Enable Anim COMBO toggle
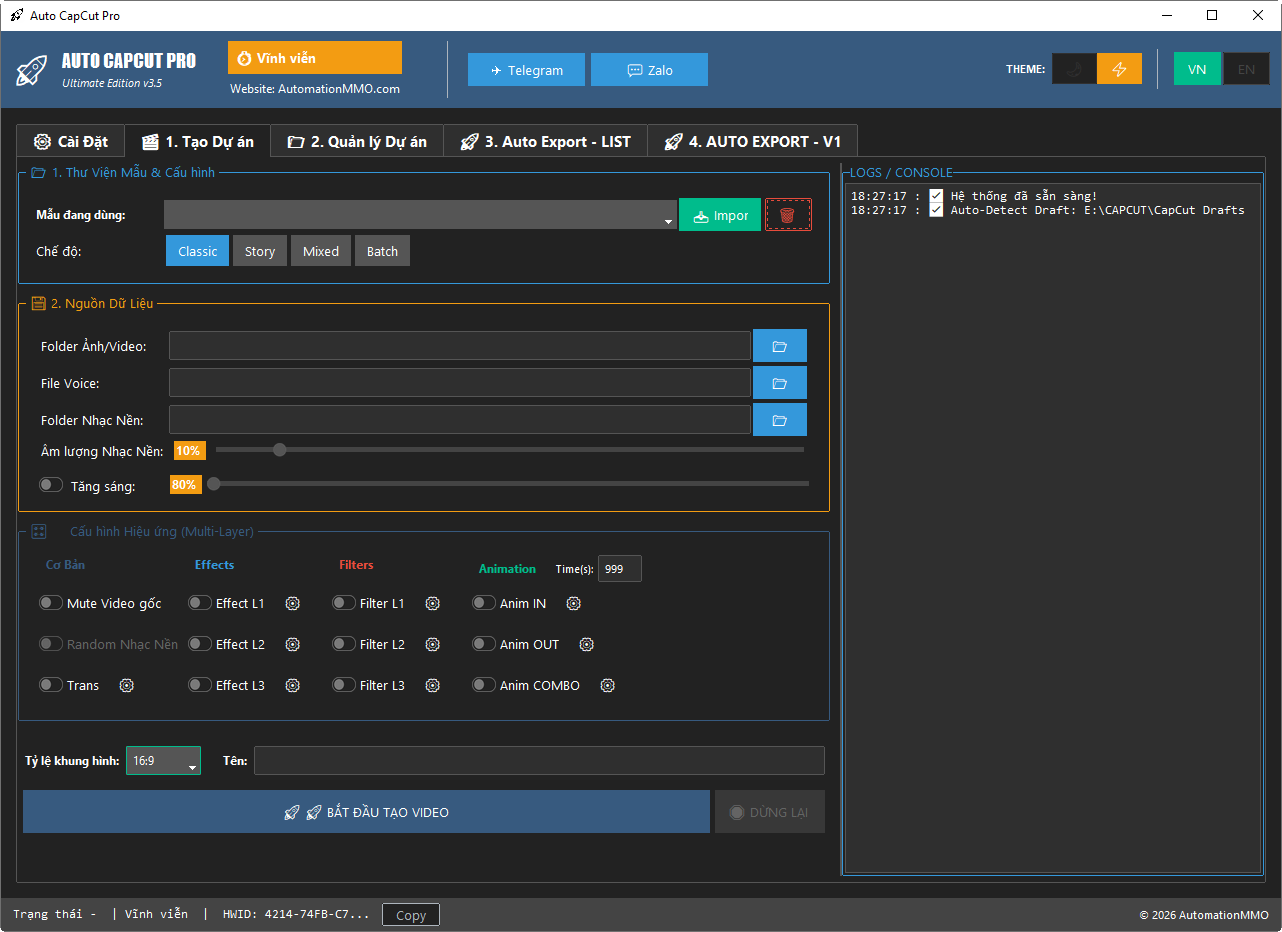 tap(484, 685)
